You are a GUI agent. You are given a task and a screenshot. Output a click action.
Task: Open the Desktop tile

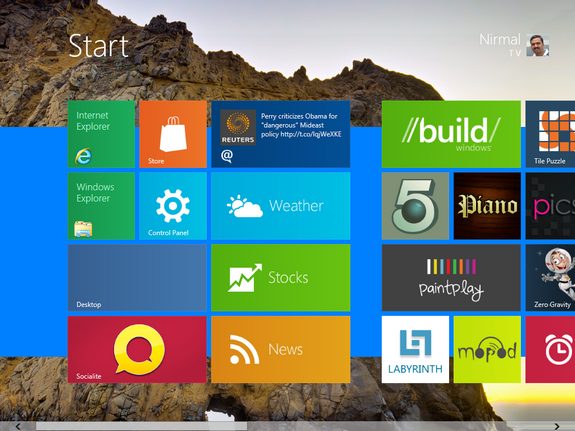pyautogui.click(x=137, y=278)
